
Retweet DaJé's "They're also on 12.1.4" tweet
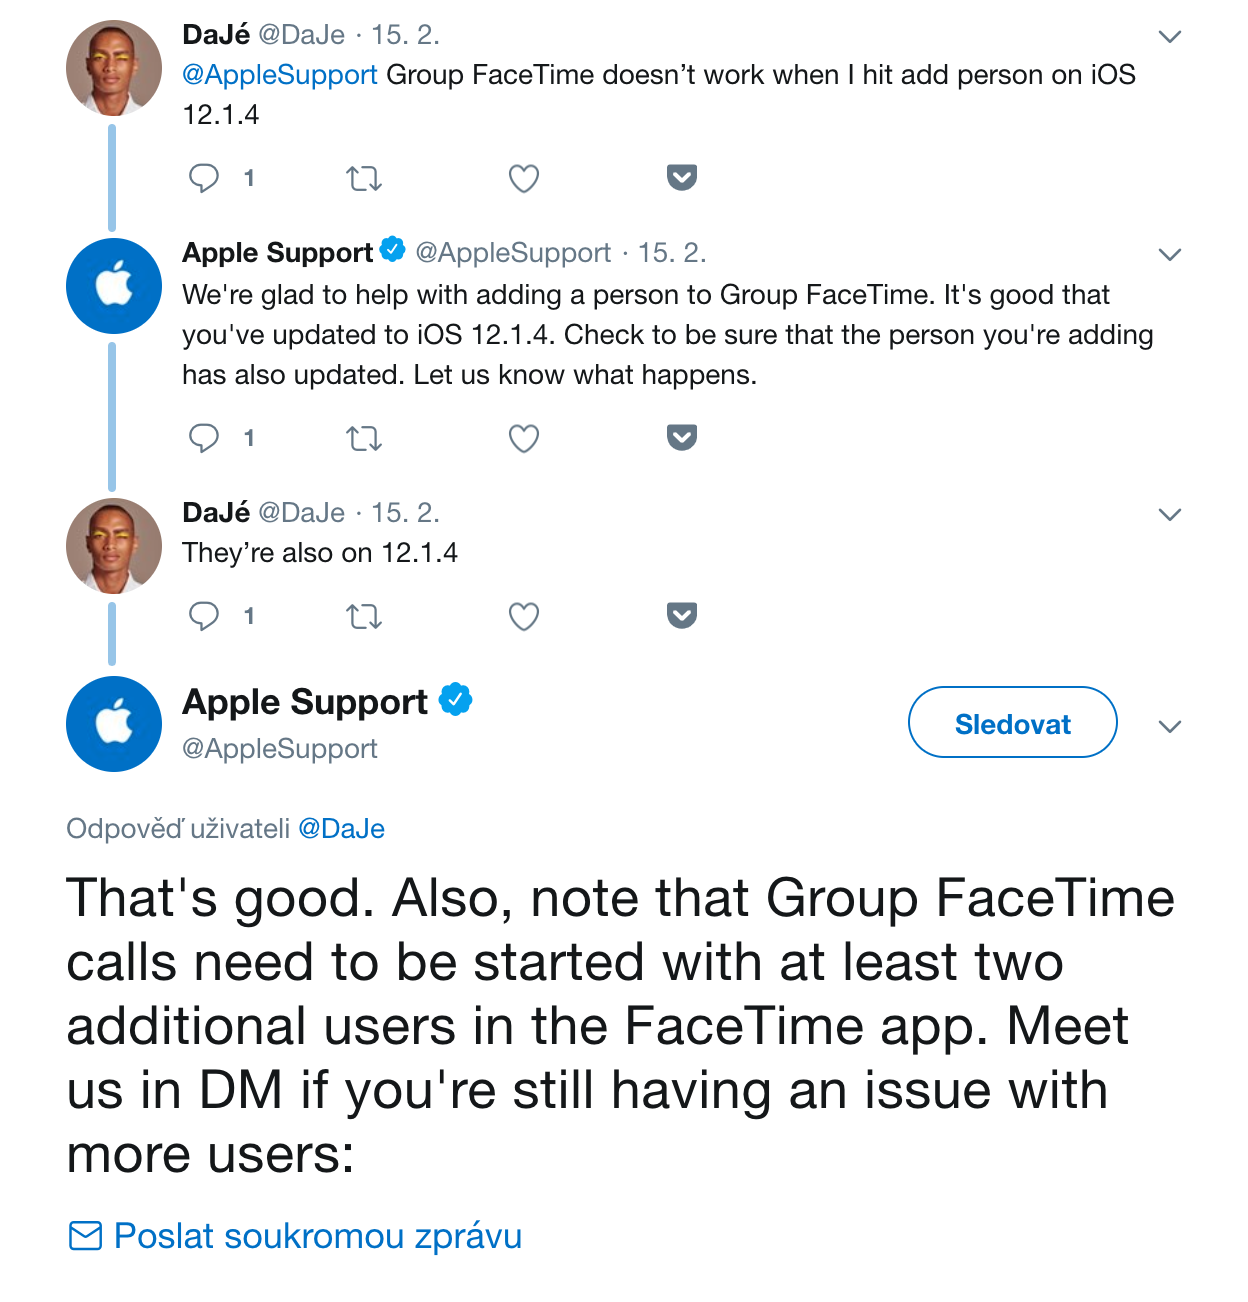pyautogui.click(x=364, y=616)
